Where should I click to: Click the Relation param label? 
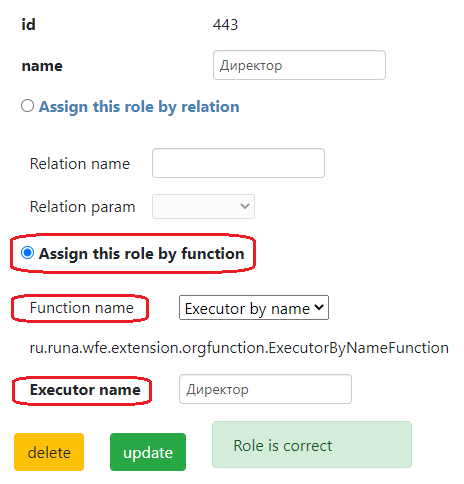(x=83, y=207)
